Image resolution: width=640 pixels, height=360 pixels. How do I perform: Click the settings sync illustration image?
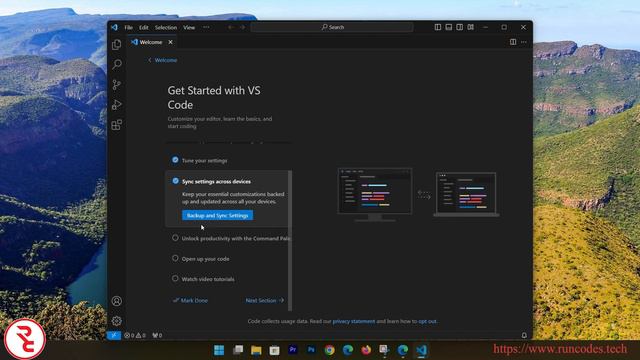pyautogui.click(x=418, y=194)
